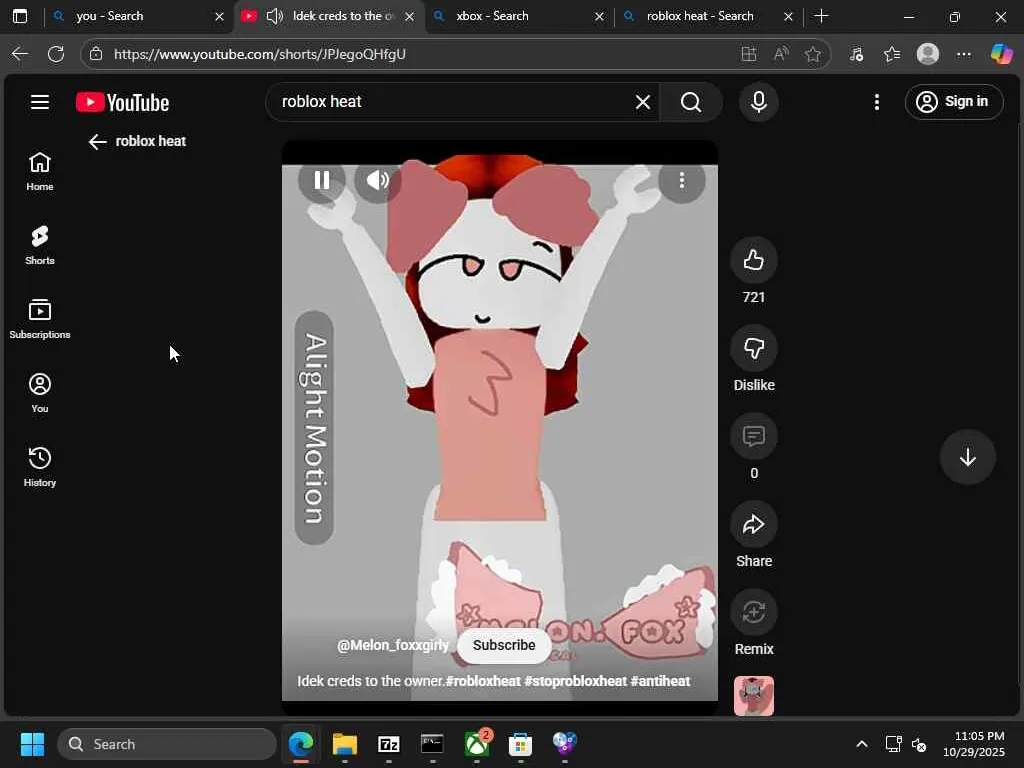Viewport: 1024px width, 768px height.
Task: Open the You page in sidebar
Action: [x=40, y=392]
